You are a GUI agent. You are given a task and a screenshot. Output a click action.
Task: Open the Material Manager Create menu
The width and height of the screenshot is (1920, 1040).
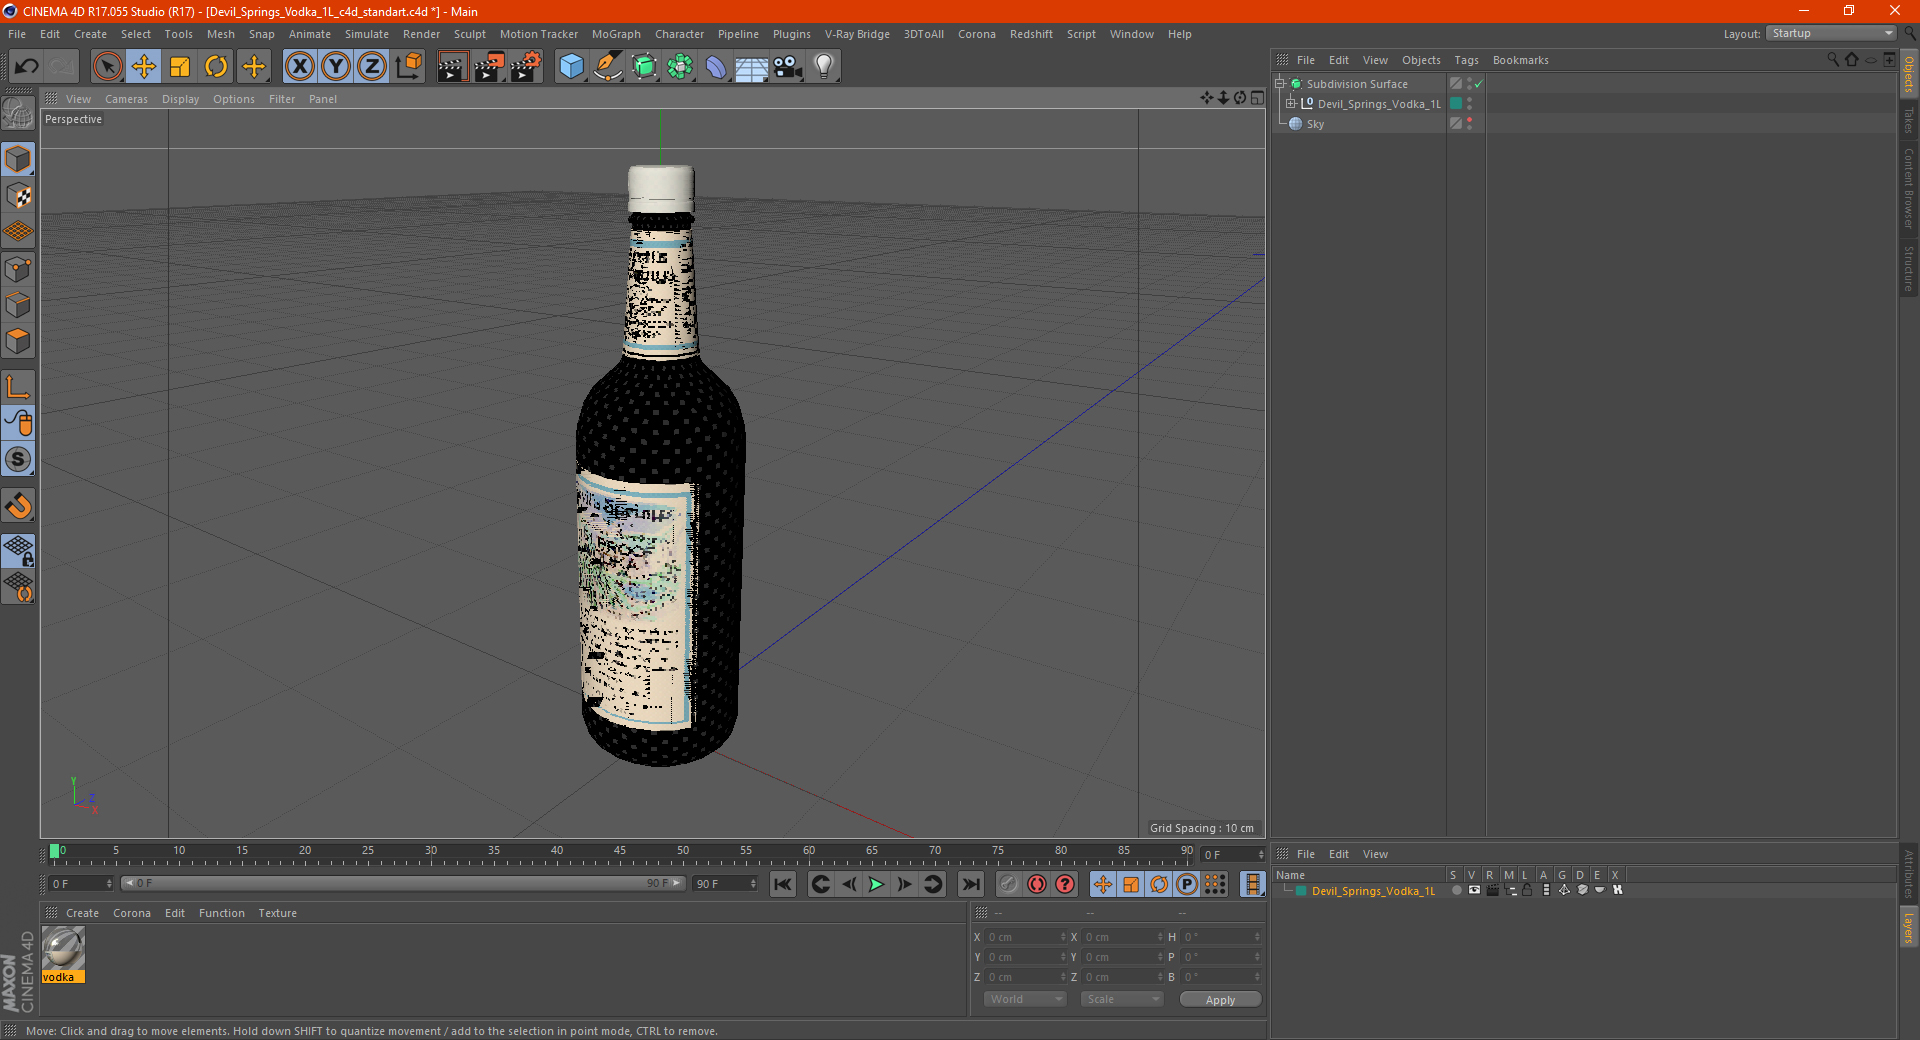coord(82,913)
